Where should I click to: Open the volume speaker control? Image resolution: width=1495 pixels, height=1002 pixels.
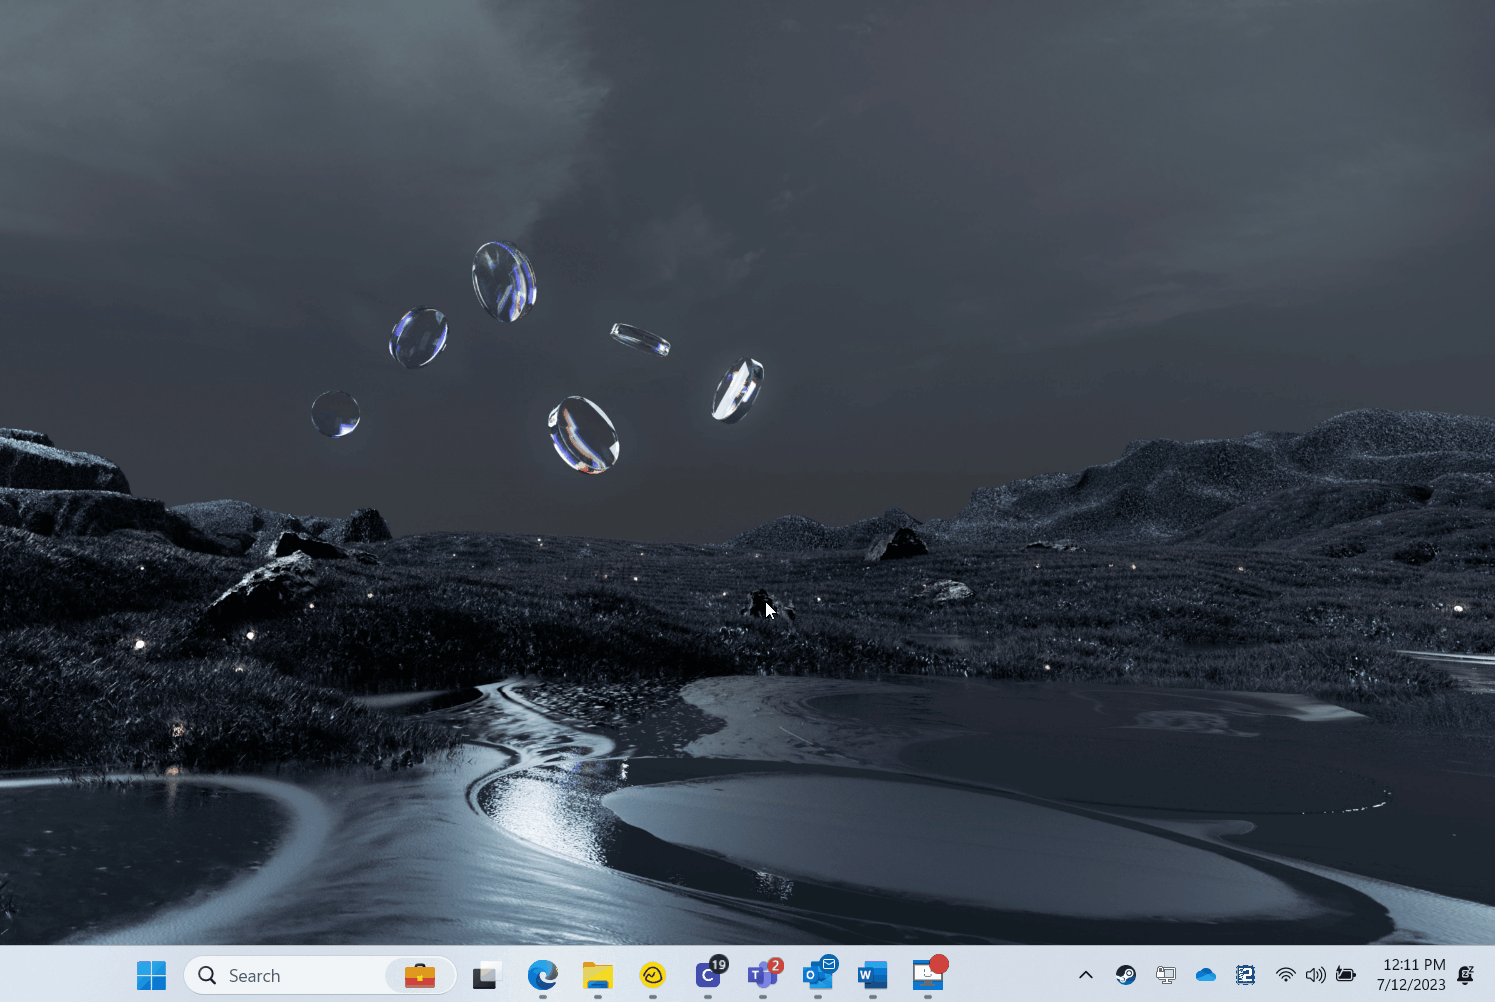pos(1316,975)
